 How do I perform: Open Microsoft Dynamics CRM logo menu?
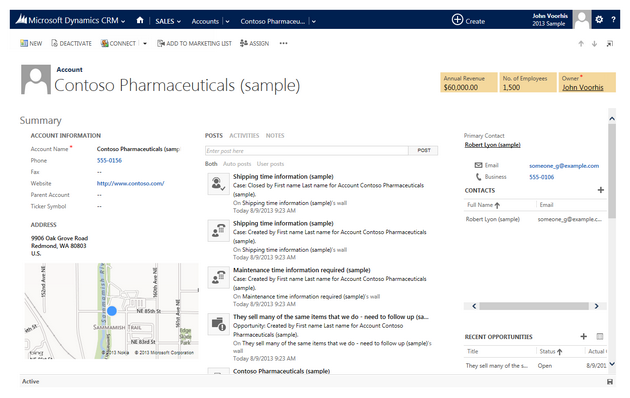[x=70, y=20]
